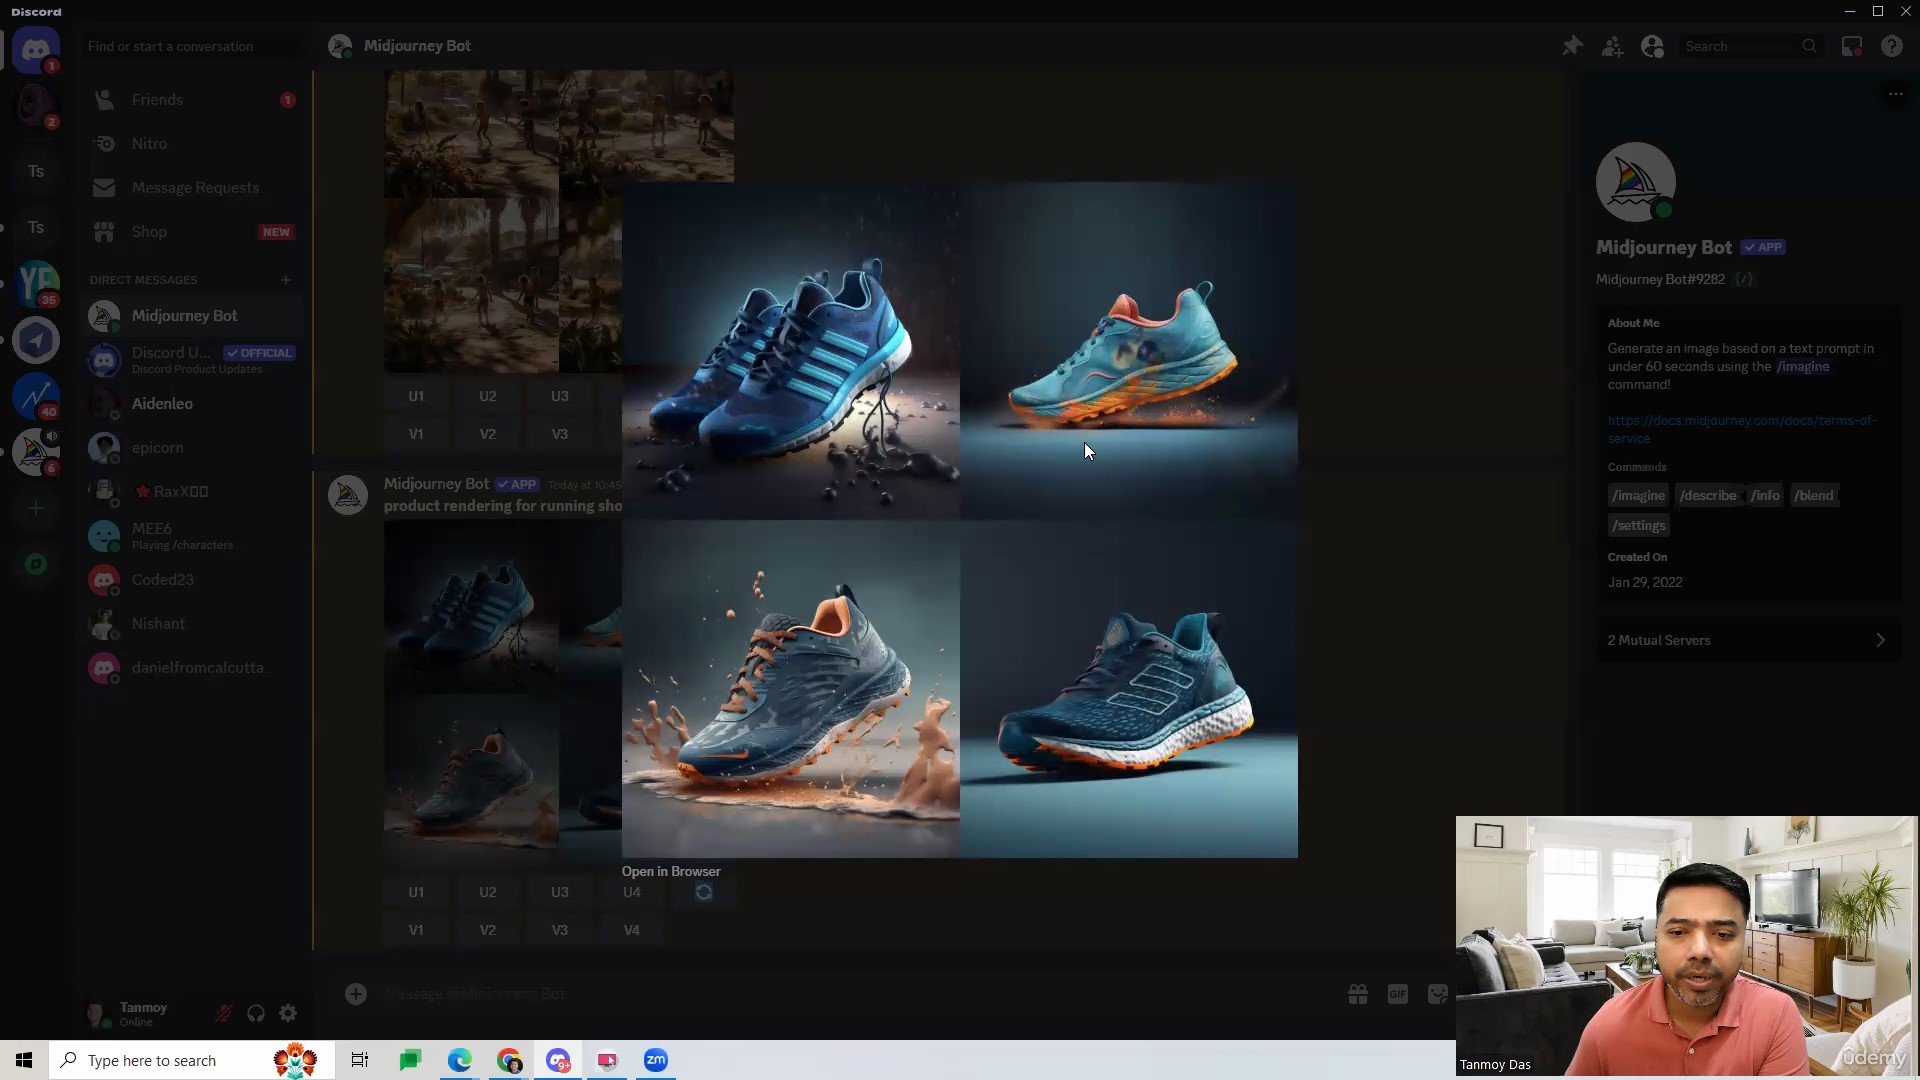1920x1080 pixels.
Task: Click the /blend command chip
Action: pos(1814,495)
